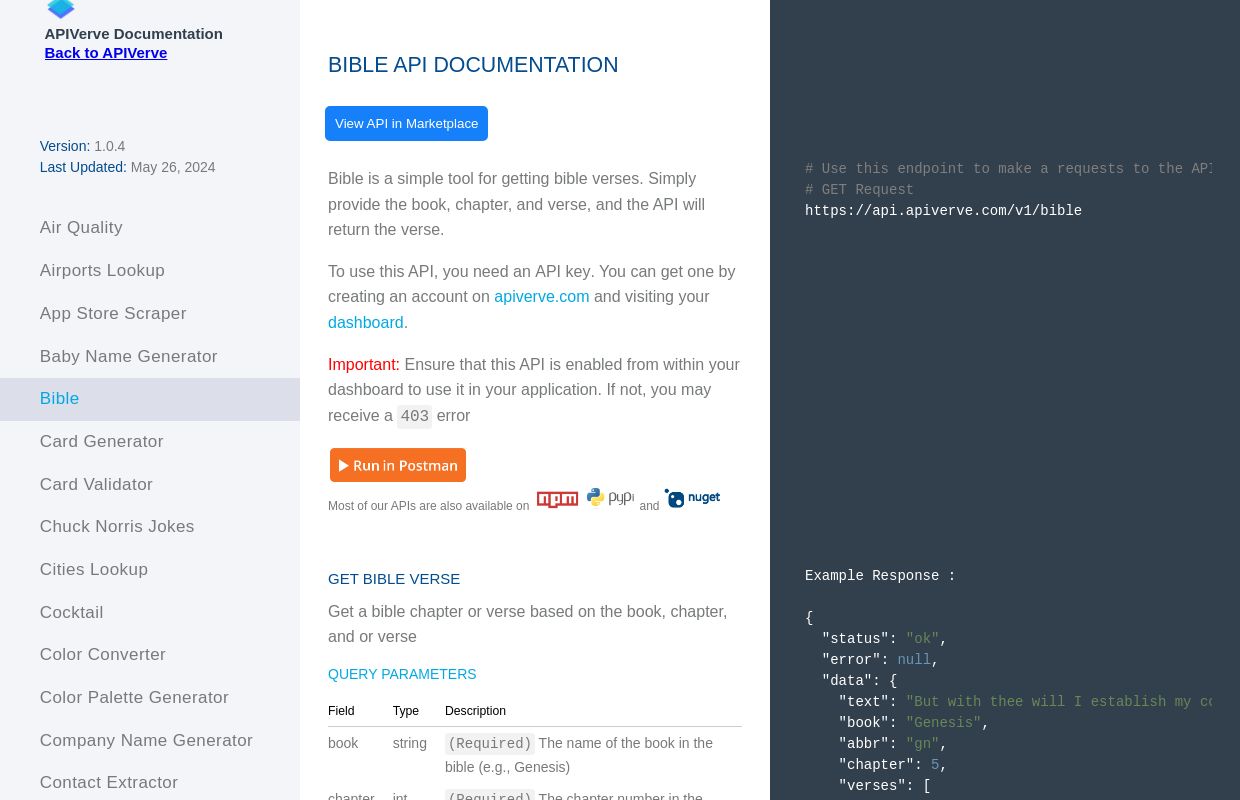
Task: Open the PyPI package logo
Action: pos(610,497)
